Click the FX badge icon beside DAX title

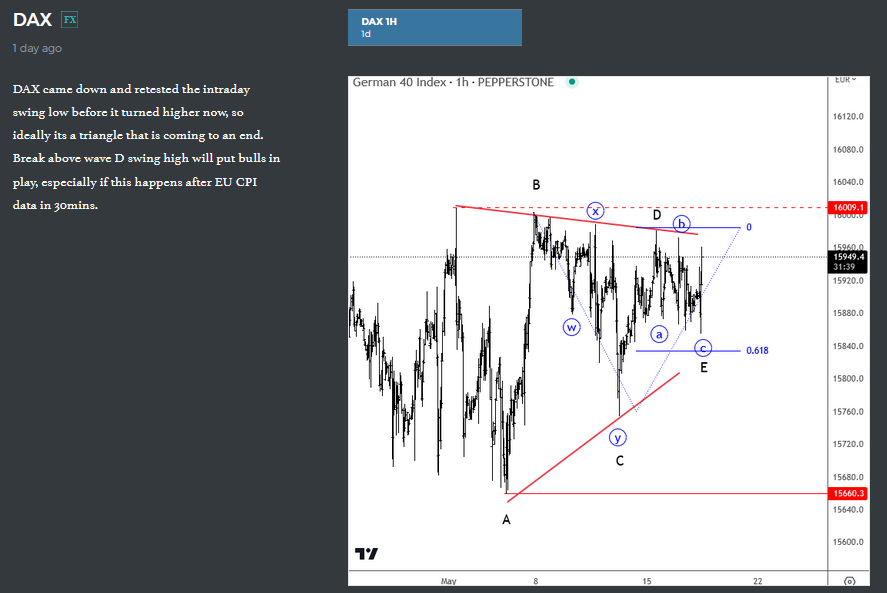point(70,20)
